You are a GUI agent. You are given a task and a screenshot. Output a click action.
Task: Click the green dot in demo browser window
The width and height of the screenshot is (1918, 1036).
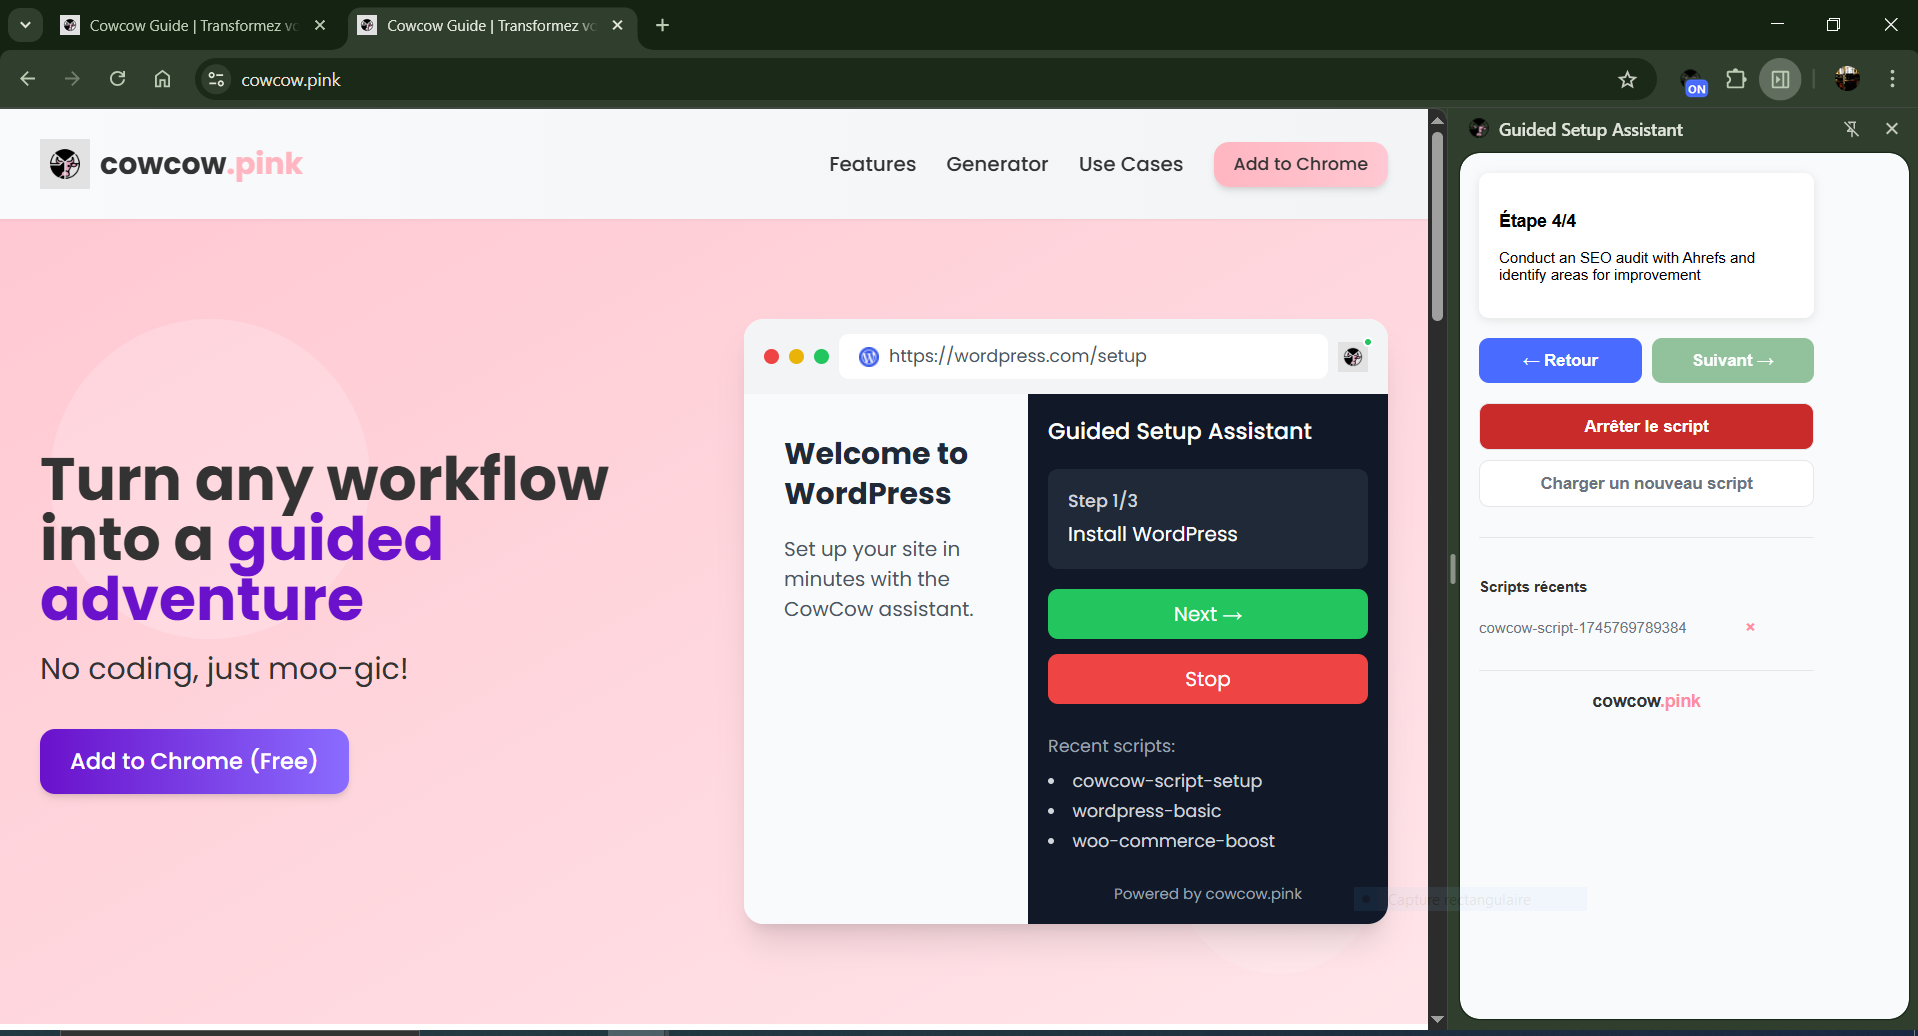[821, 357]
